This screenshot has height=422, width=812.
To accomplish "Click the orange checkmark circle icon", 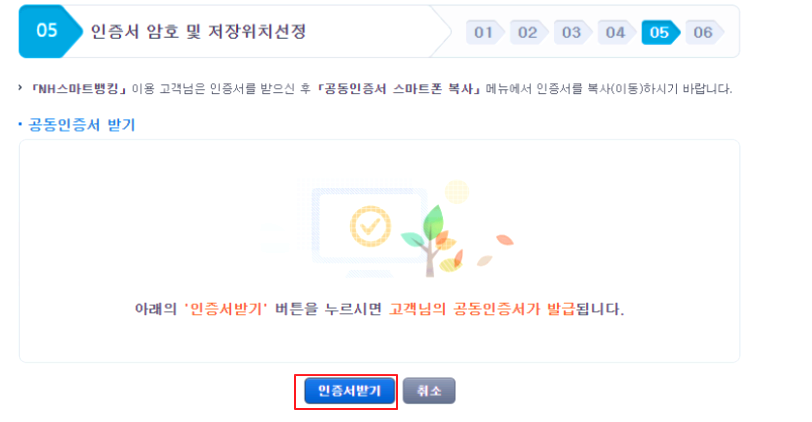I will click(370, 226).
